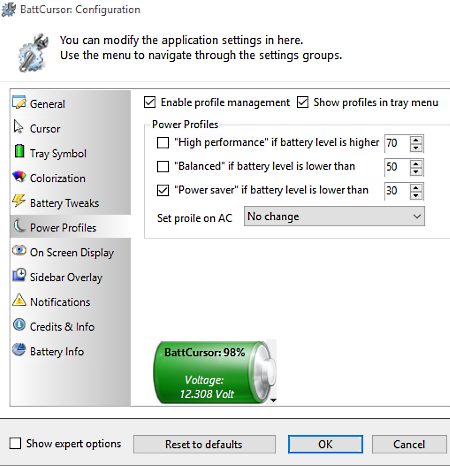Switch to Battery Tweaks section

[70, 203]
